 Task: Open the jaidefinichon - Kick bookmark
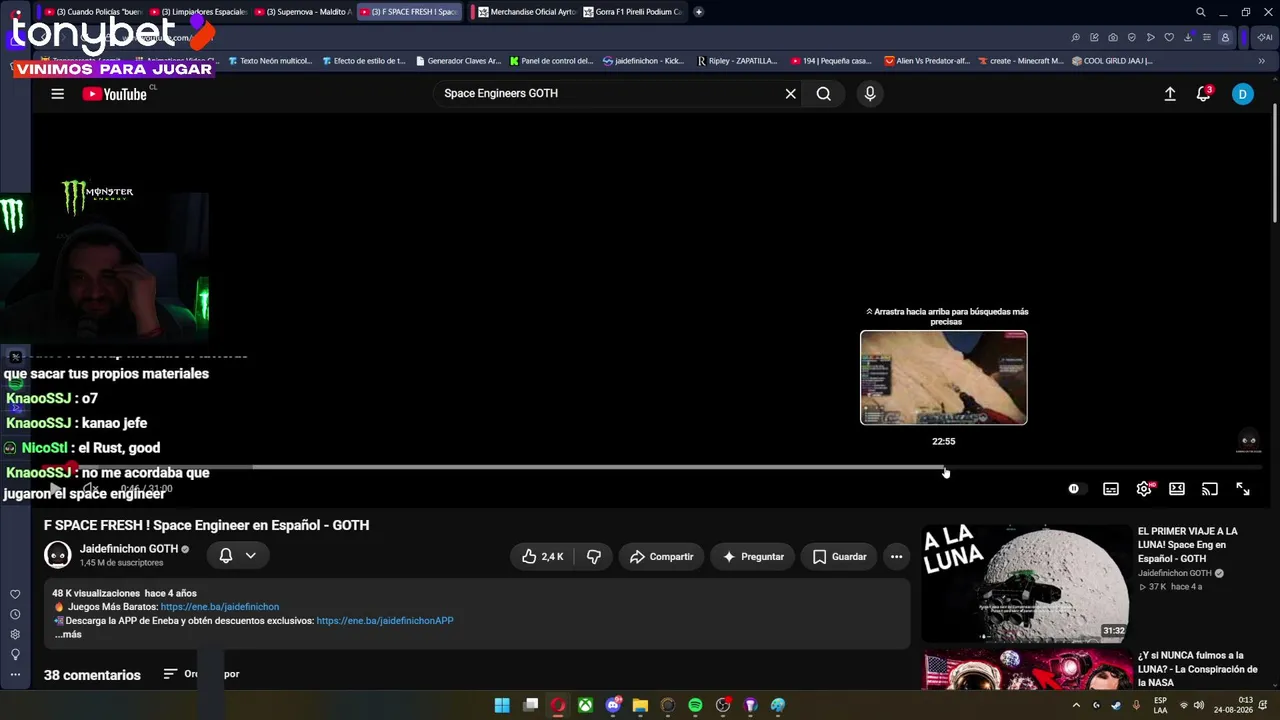tap(644, 61)
